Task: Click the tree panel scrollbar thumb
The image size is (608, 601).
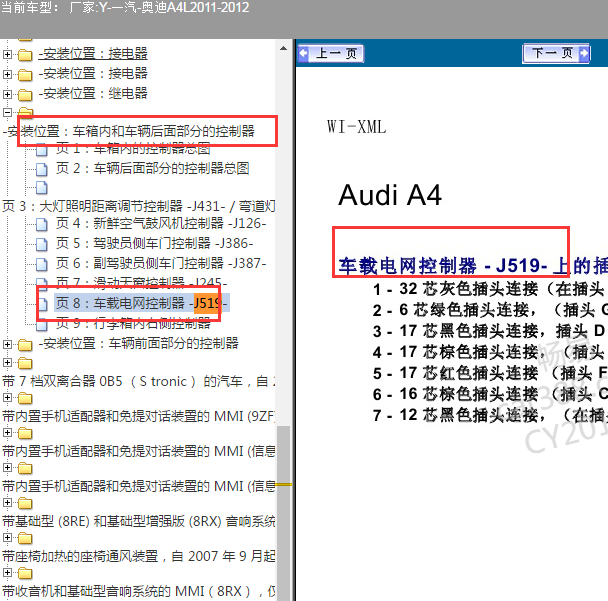Action: pos(283,513)
